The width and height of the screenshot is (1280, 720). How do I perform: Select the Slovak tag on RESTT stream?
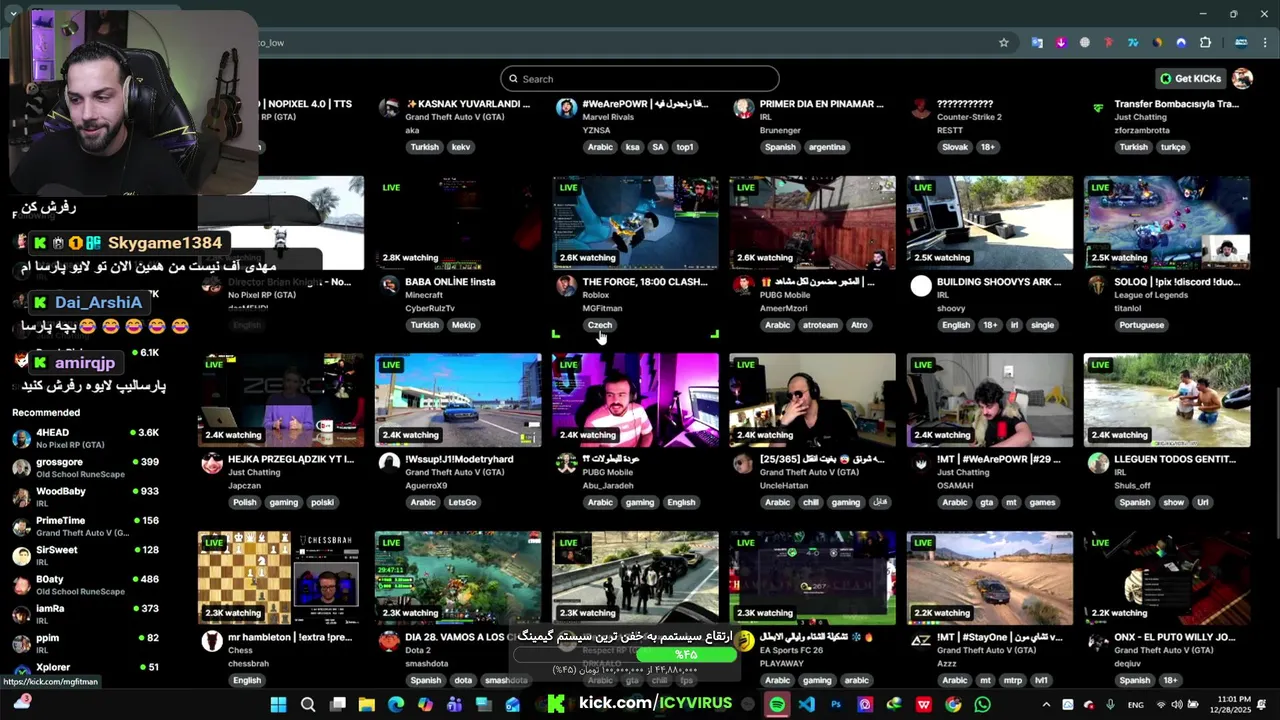click(x=954, y=147)
